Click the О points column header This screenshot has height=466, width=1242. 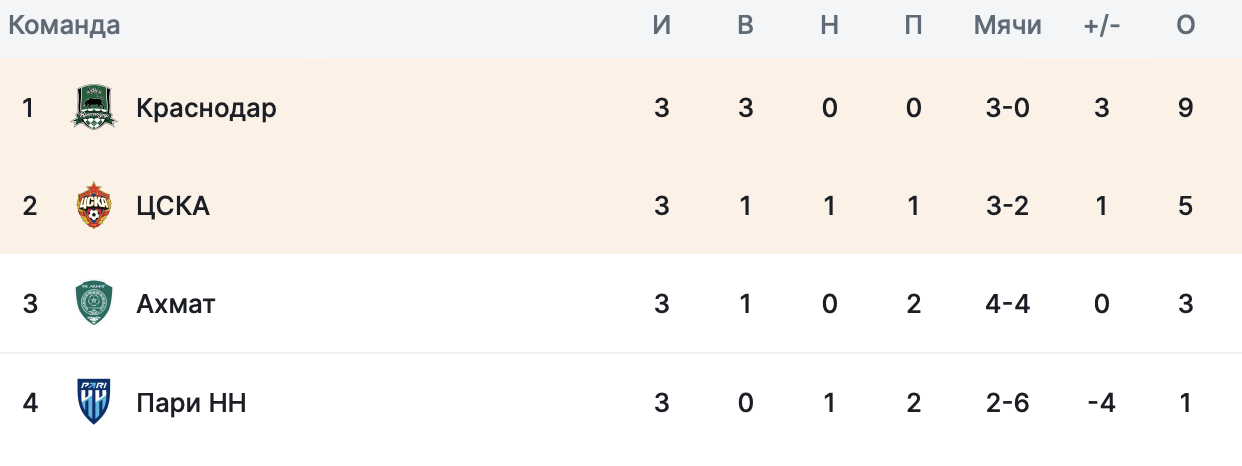tap(1186, 26)
